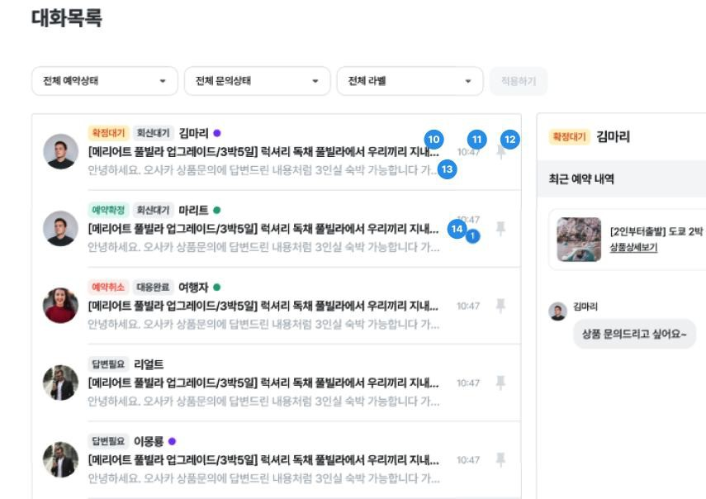Click 여행자's profile avatar
The height and width of the screenshot is (499, 706).
point(61,305)
